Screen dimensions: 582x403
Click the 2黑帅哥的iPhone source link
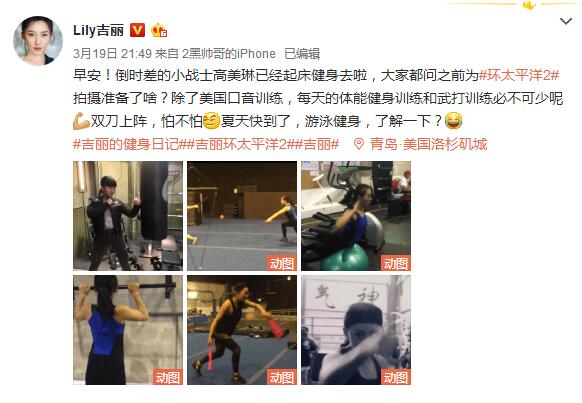[229, 54]
